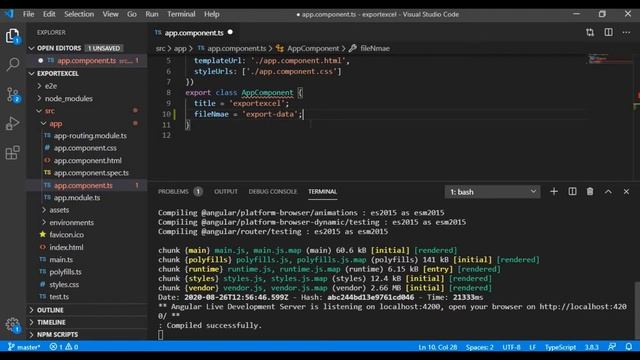The height and width of the screenshot is (360, 640).
Task: Expand the node_modules folder
Action: 69,99
